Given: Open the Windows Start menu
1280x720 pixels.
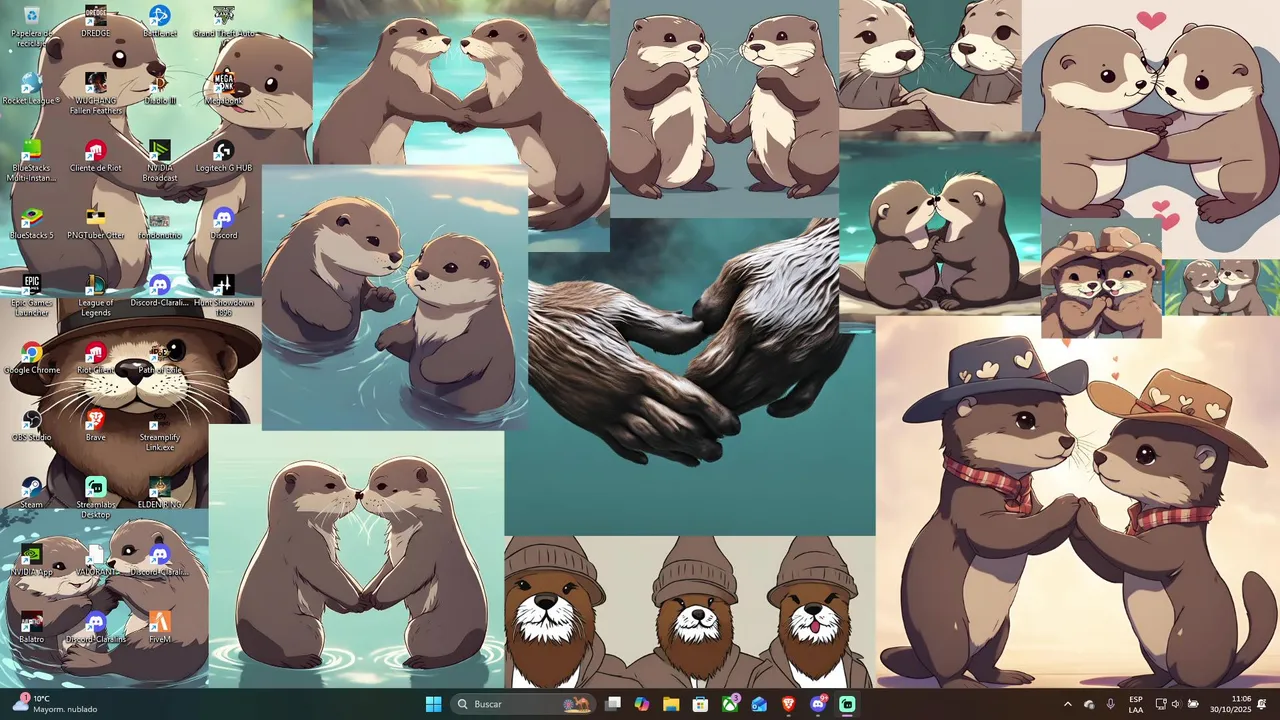Looking at the screenshot, I should pos(433,704).
